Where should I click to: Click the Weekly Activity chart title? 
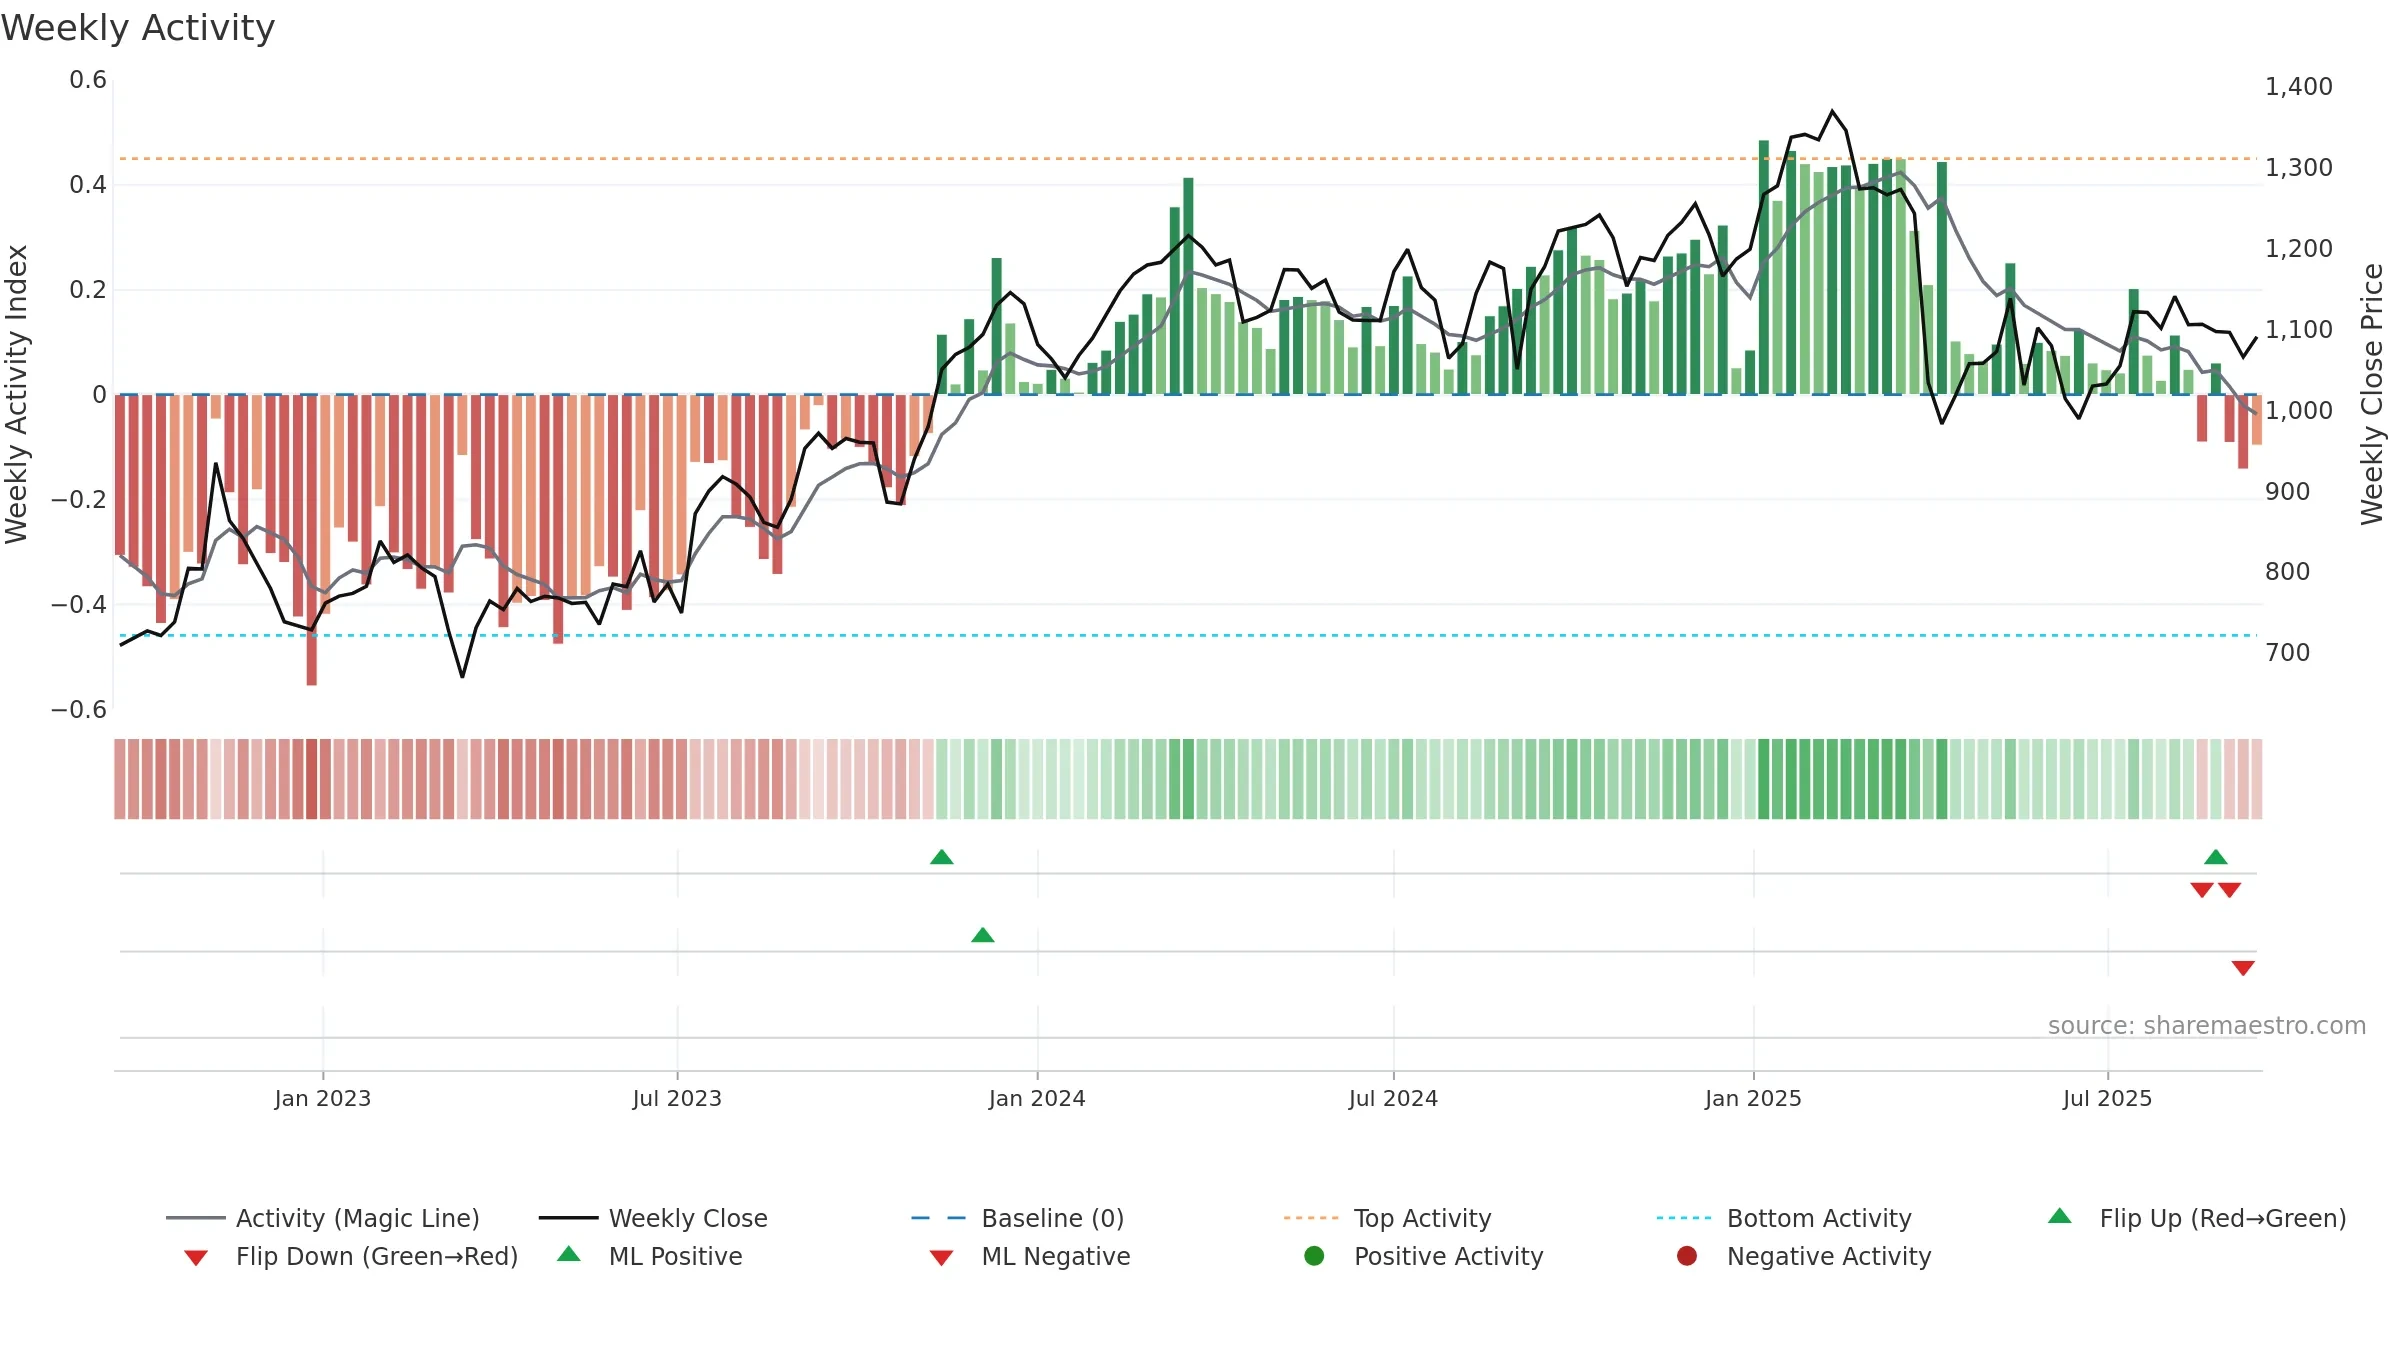point(138,28)
